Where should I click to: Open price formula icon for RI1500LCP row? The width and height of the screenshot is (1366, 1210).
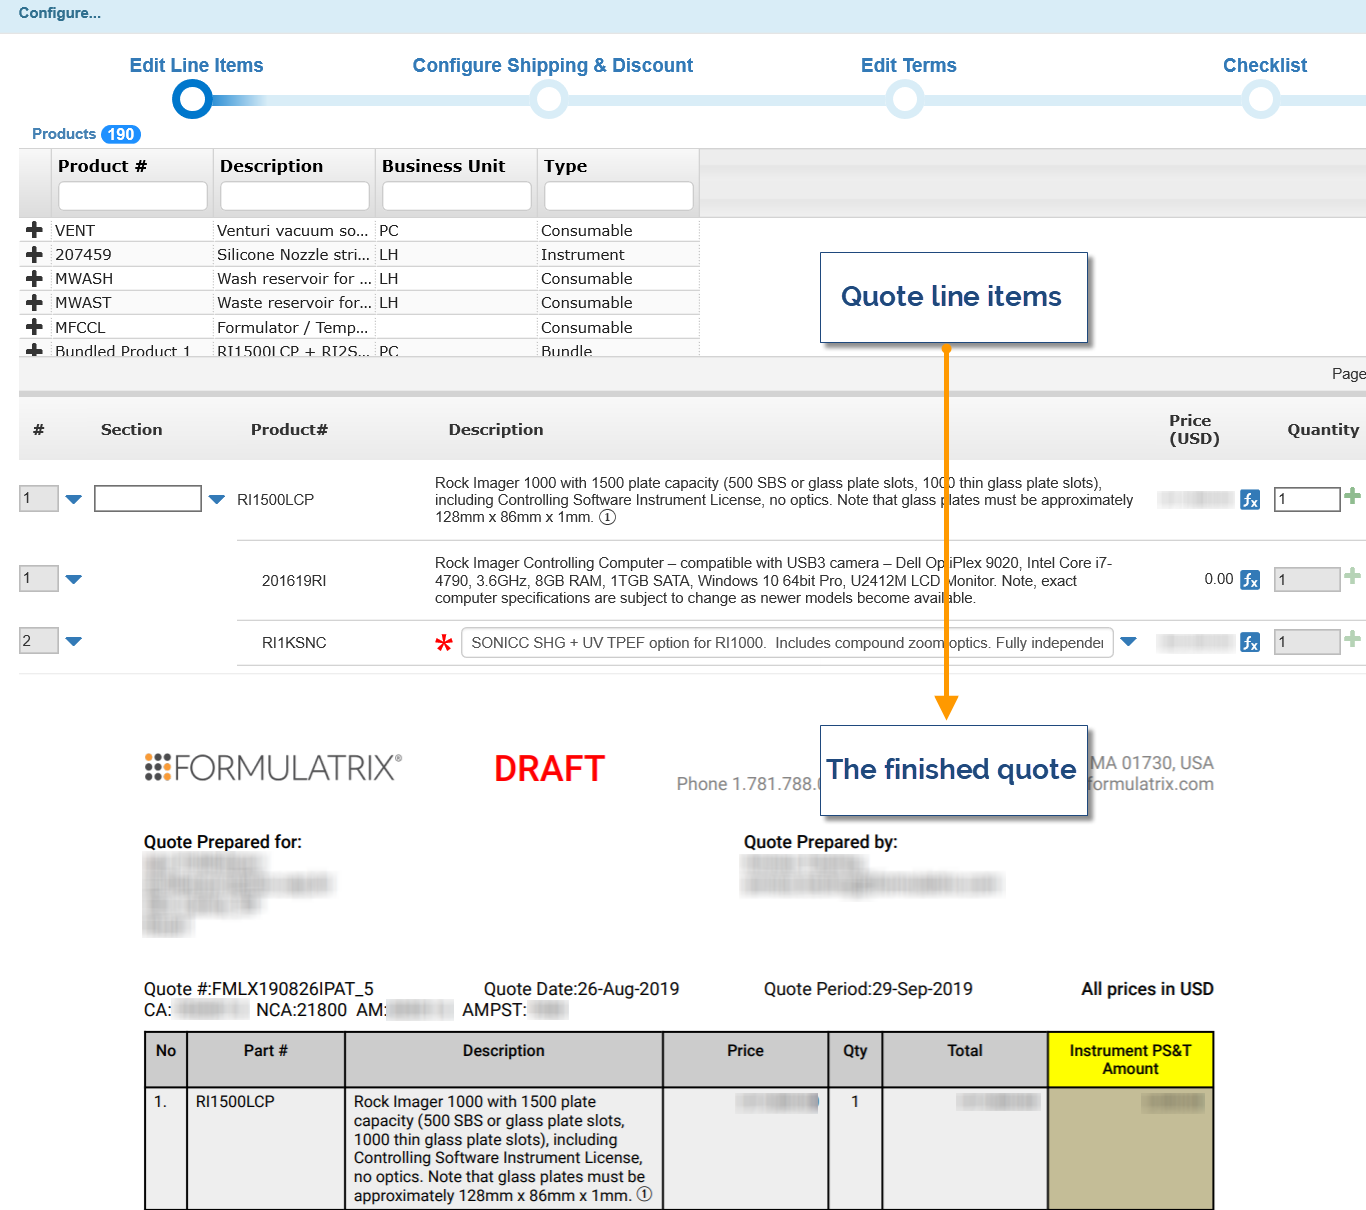(1250, 499)
